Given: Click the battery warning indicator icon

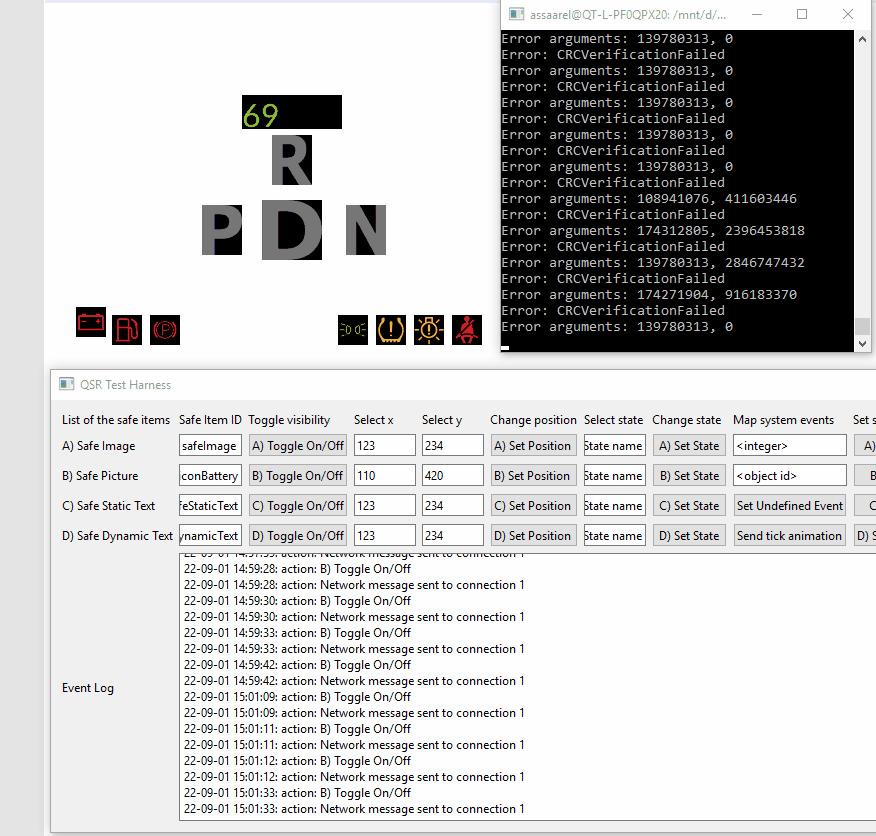Looking at the screenshot, I should tap(90, 322).
